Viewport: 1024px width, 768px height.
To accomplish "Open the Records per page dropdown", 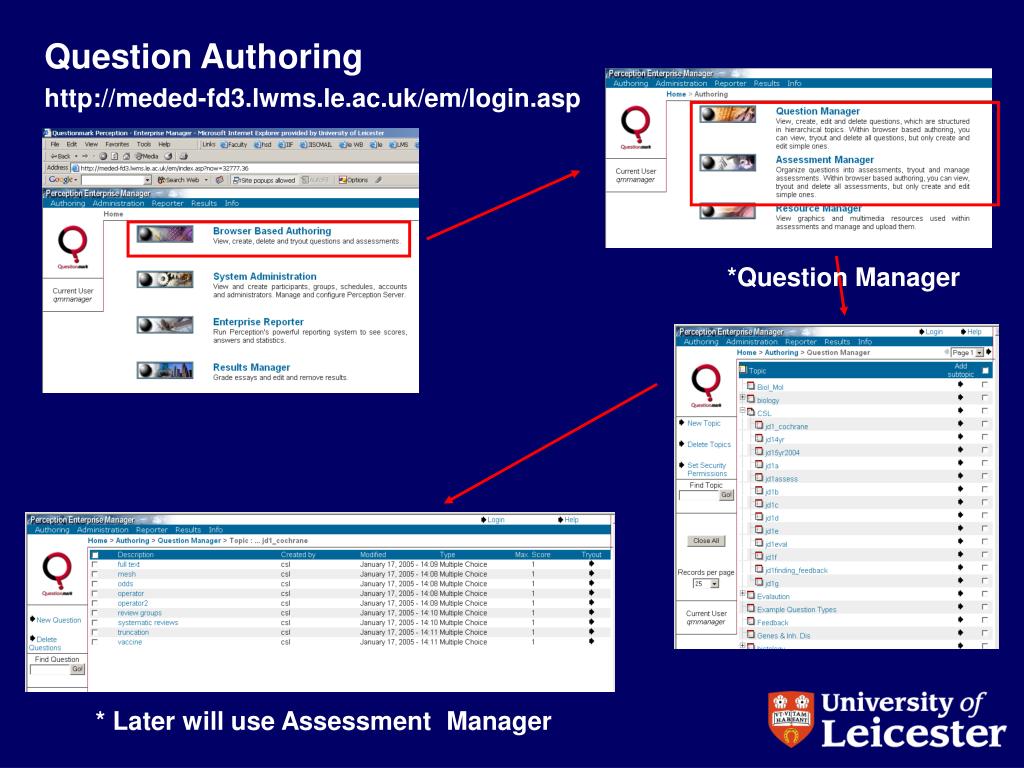I will pyautogui.click(x=714, y=584).
